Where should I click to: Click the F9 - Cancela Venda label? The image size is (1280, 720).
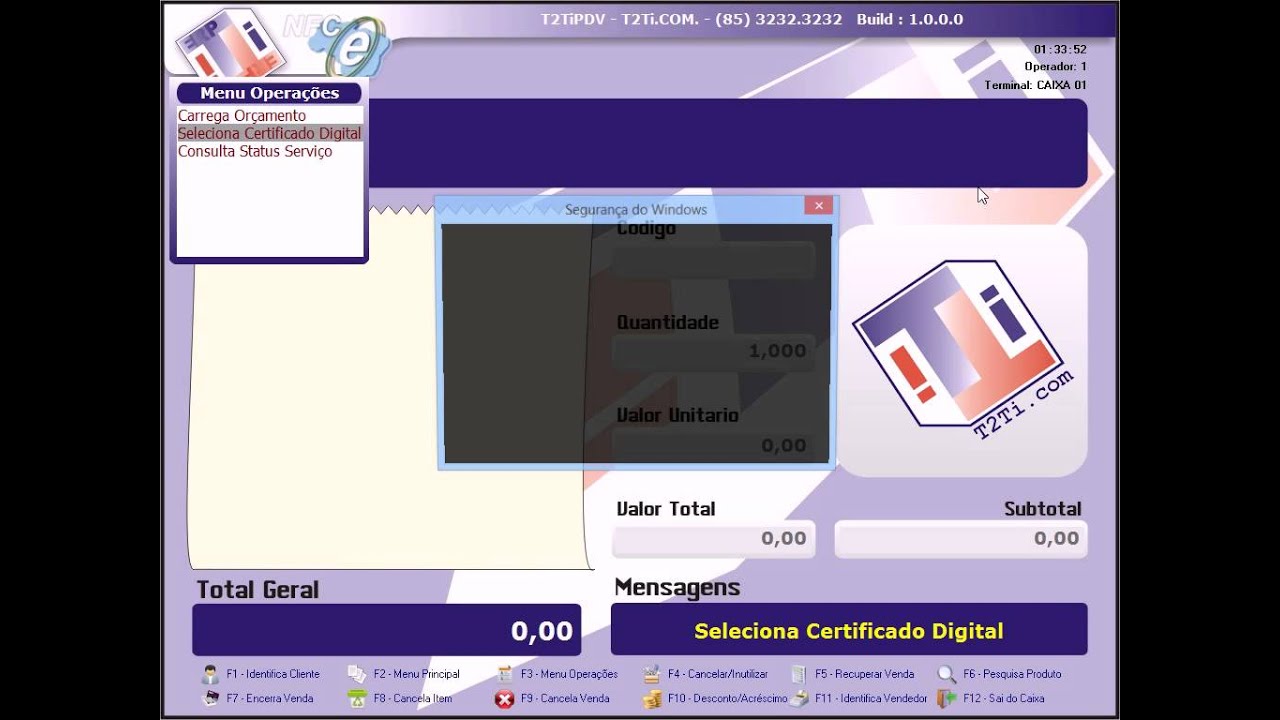point(565,698)
